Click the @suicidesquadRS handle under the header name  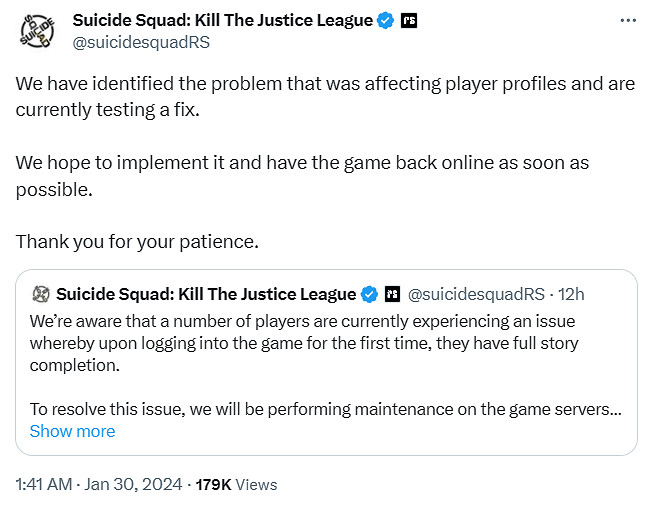tap(138, 42)
